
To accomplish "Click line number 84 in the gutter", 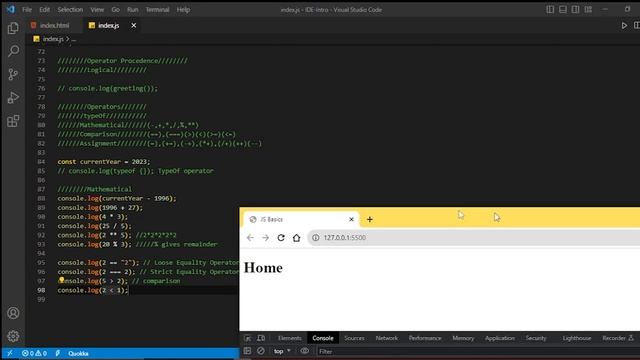I will click(x=41, y=162).
